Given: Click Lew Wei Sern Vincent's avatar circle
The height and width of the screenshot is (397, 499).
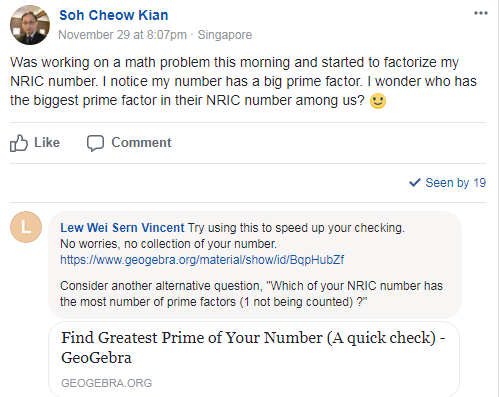Looking at the screenshot, I should pos(26,227).
